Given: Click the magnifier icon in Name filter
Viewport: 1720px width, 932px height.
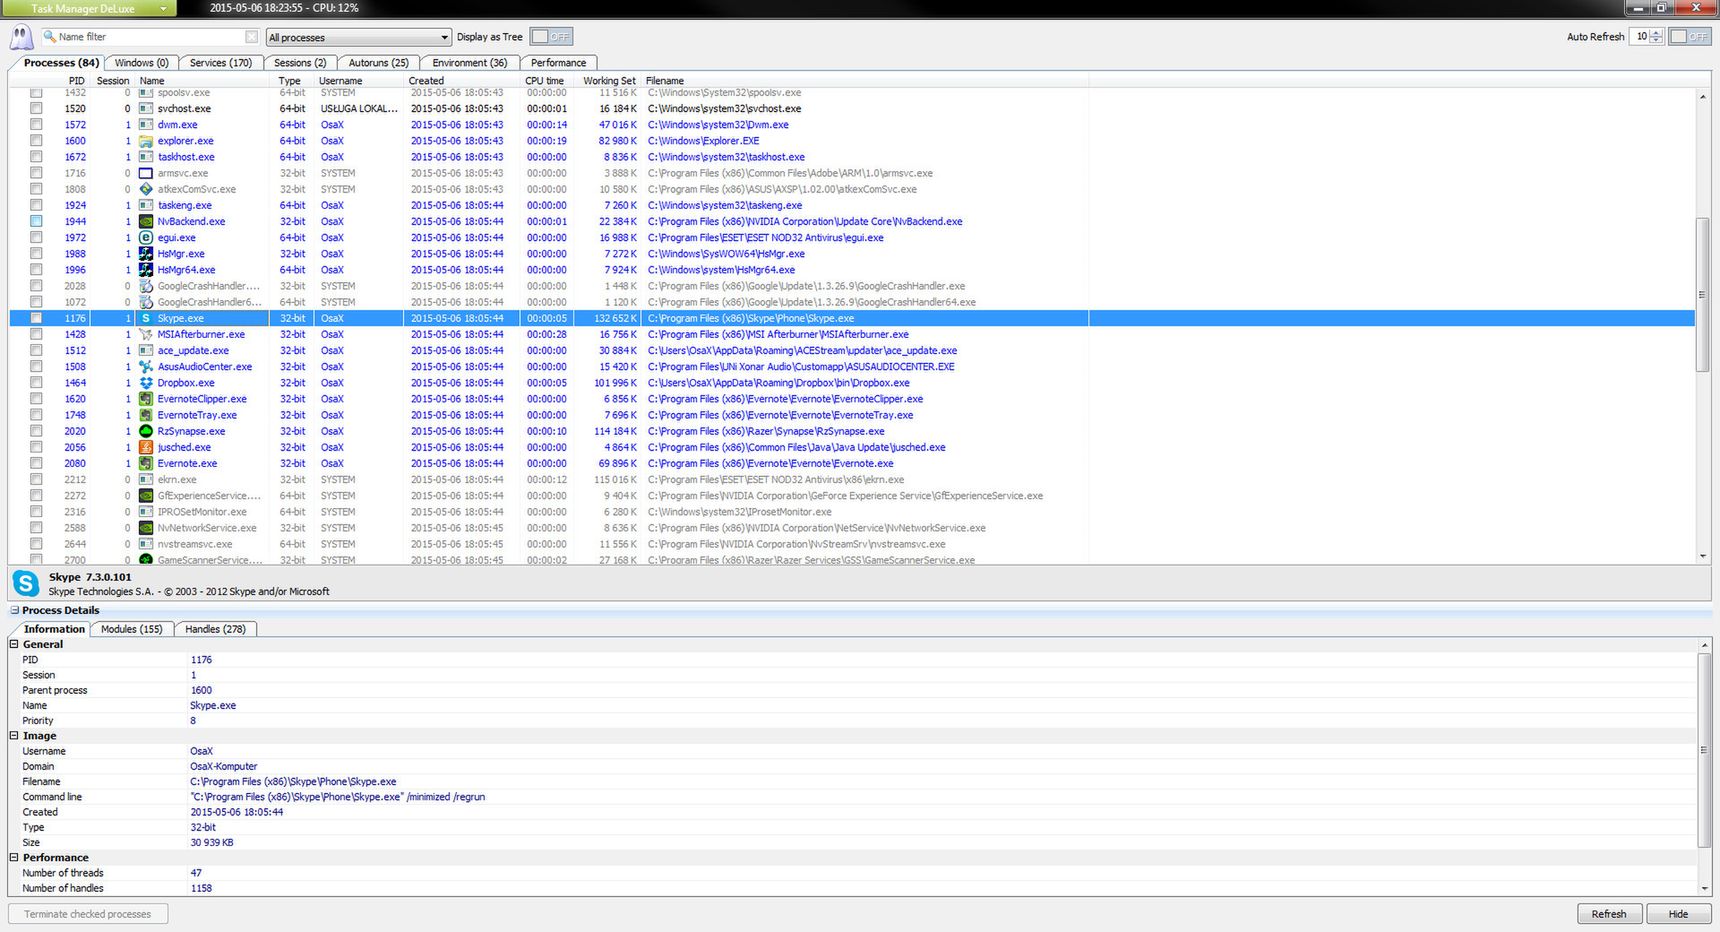Looking at the screenshot, I should (x=49, y=37).
